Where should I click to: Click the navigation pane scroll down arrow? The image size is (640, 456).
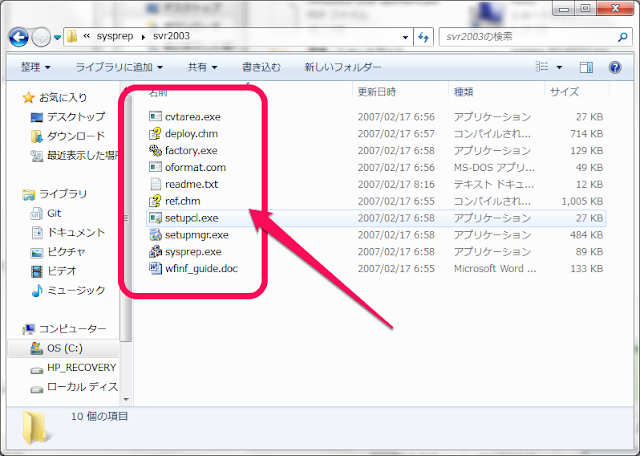coord(126,400)
